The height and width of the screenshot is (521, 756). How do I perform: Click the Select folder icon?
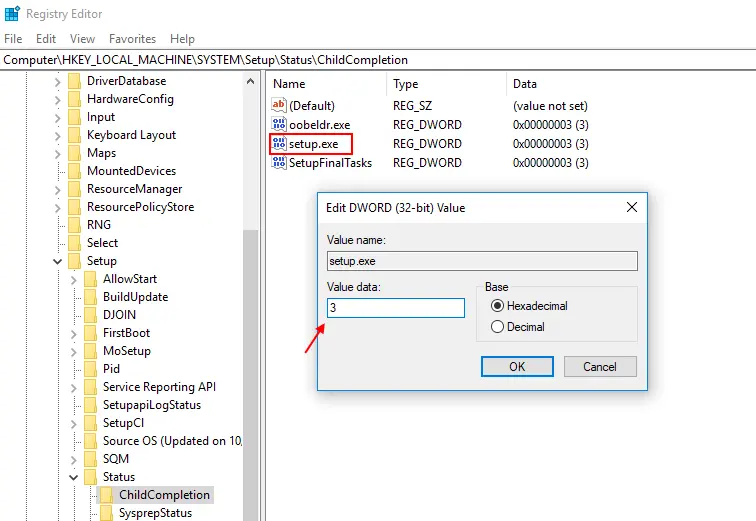(x=74, y=243)
